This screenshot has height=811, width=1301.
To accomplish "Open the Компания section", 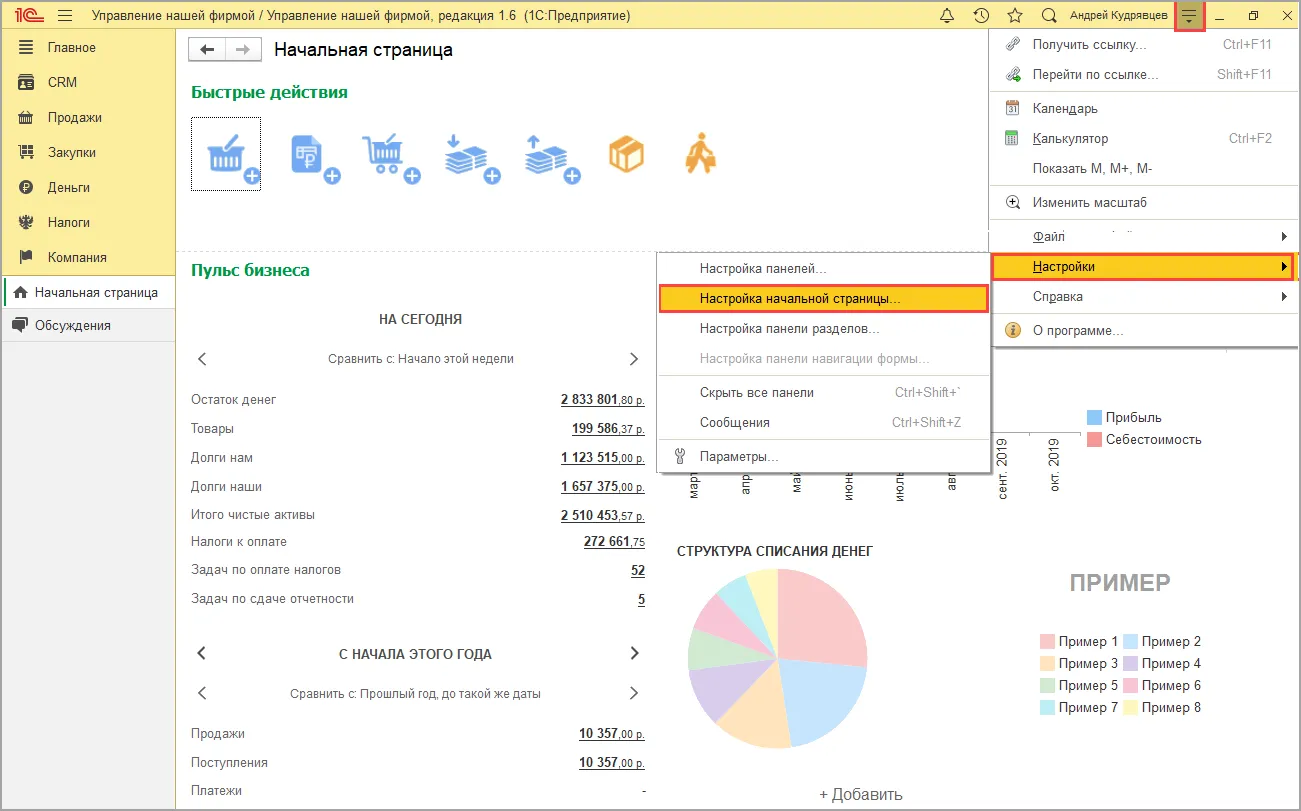I will (88, 257).
